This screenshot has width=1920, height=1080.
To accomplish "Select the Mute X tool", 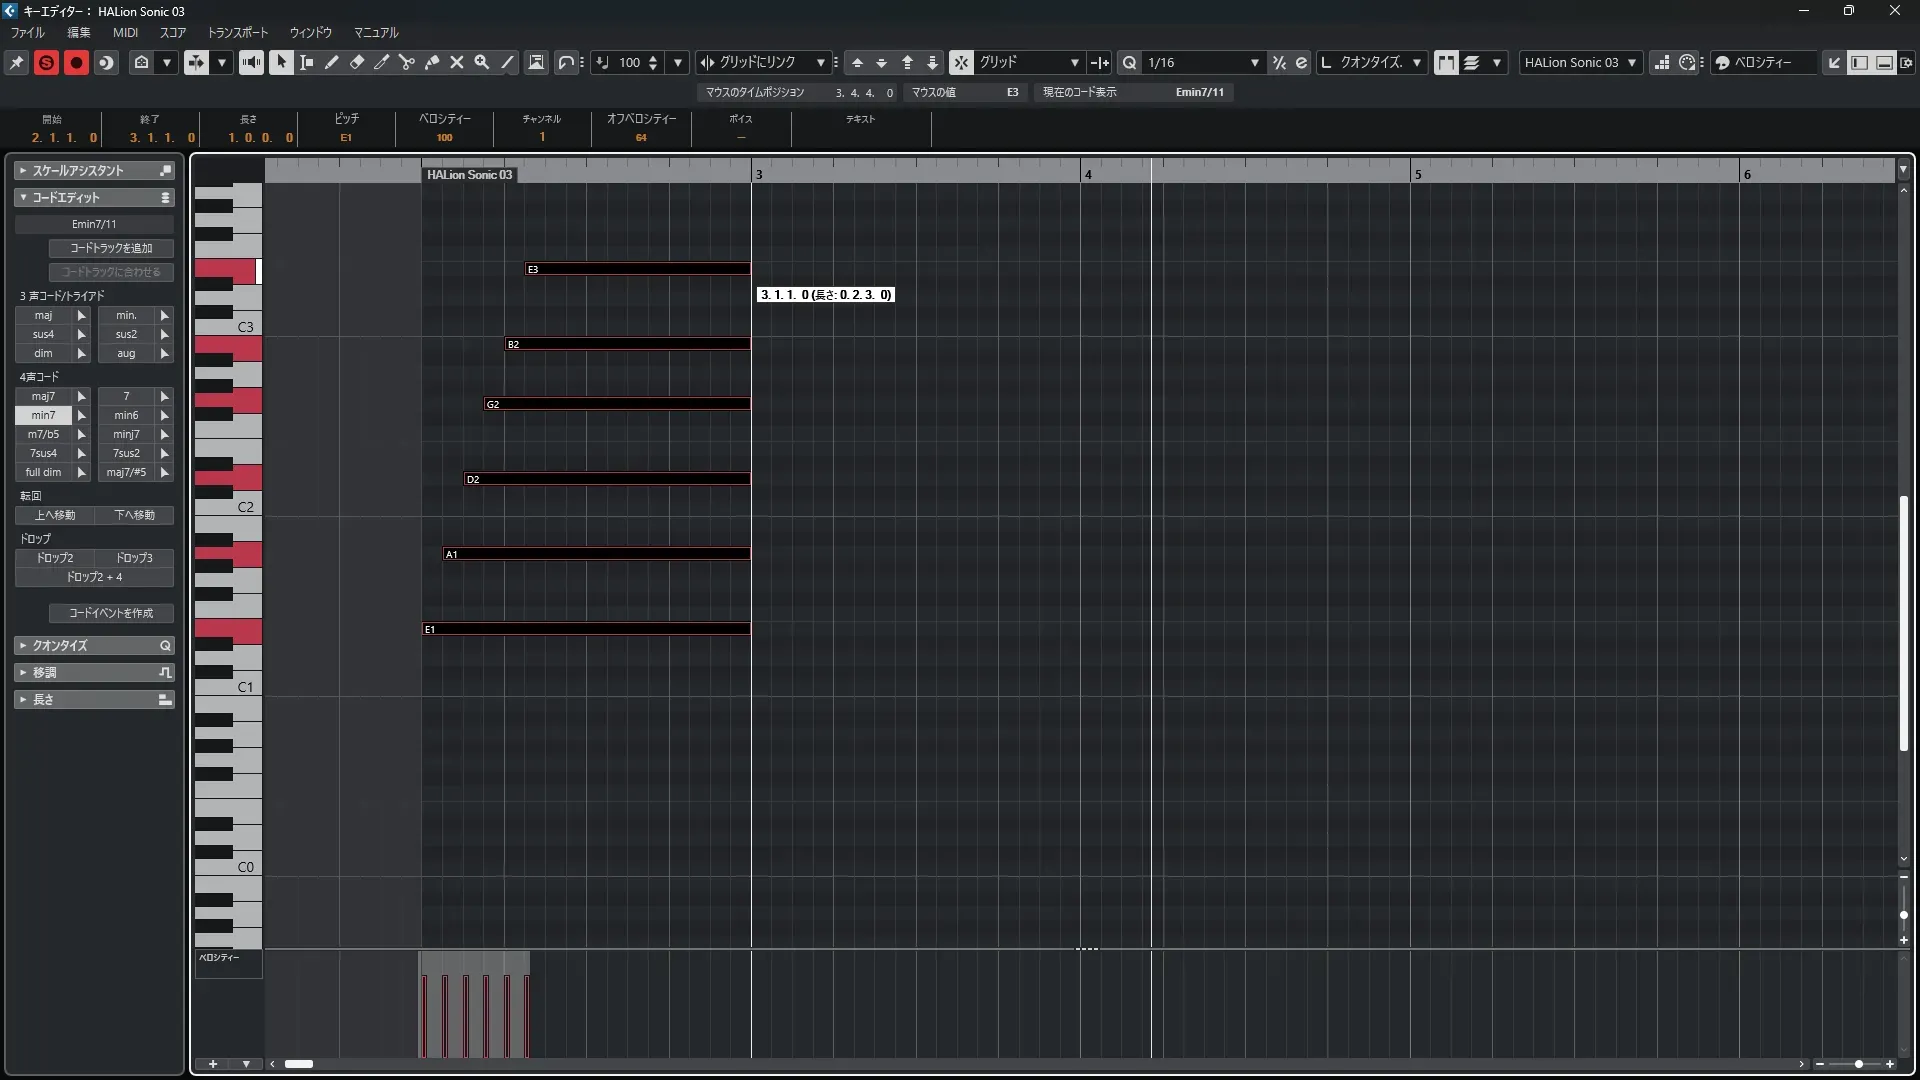I will pyautogui.click(x=457, y=62).
